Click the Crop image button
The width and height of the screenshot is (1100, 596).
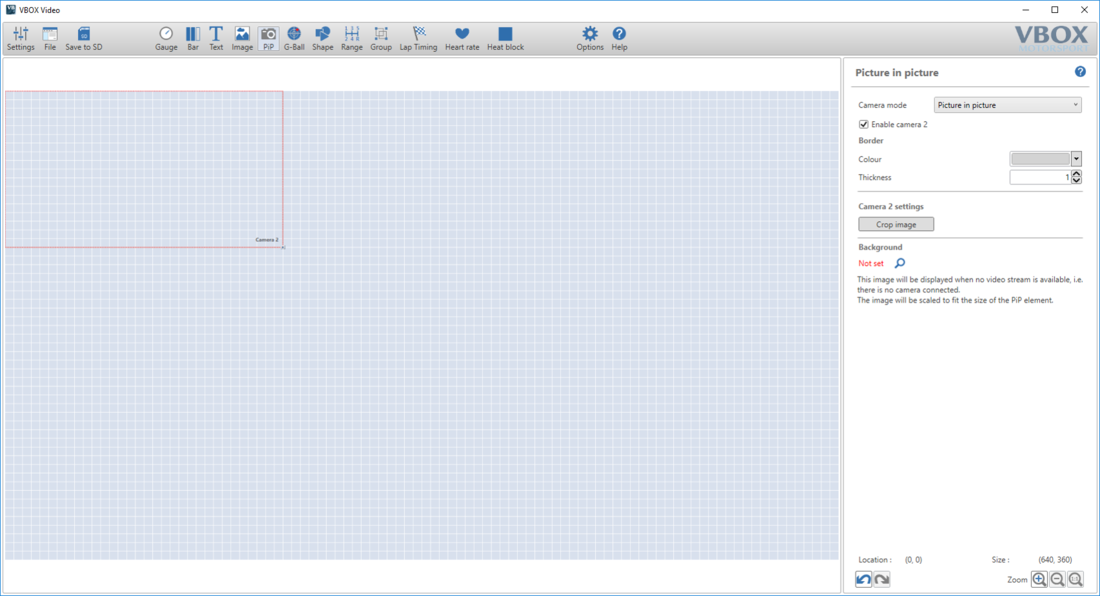click(896, 224)
